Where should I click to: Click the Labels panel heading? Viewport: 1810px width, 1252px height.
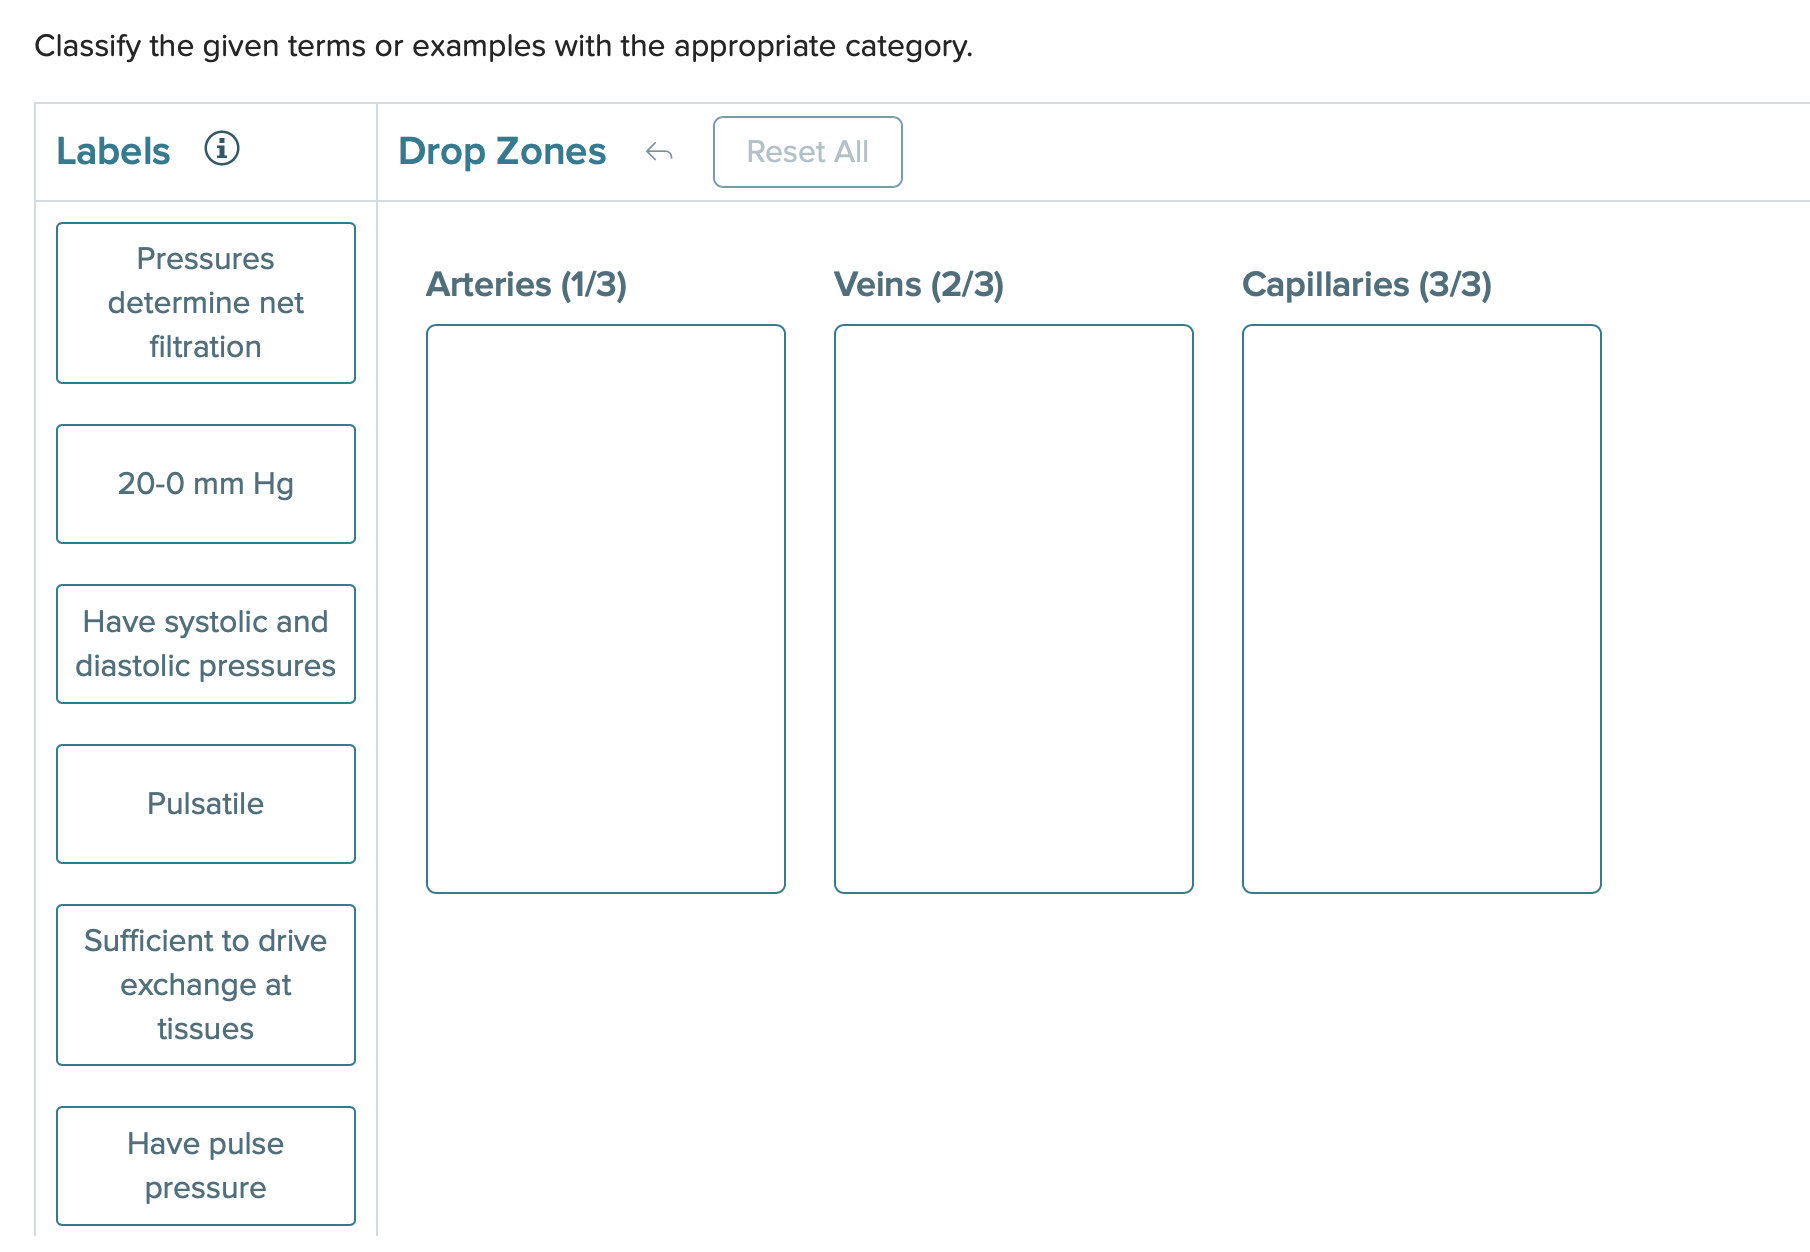(x=113, y=150)
